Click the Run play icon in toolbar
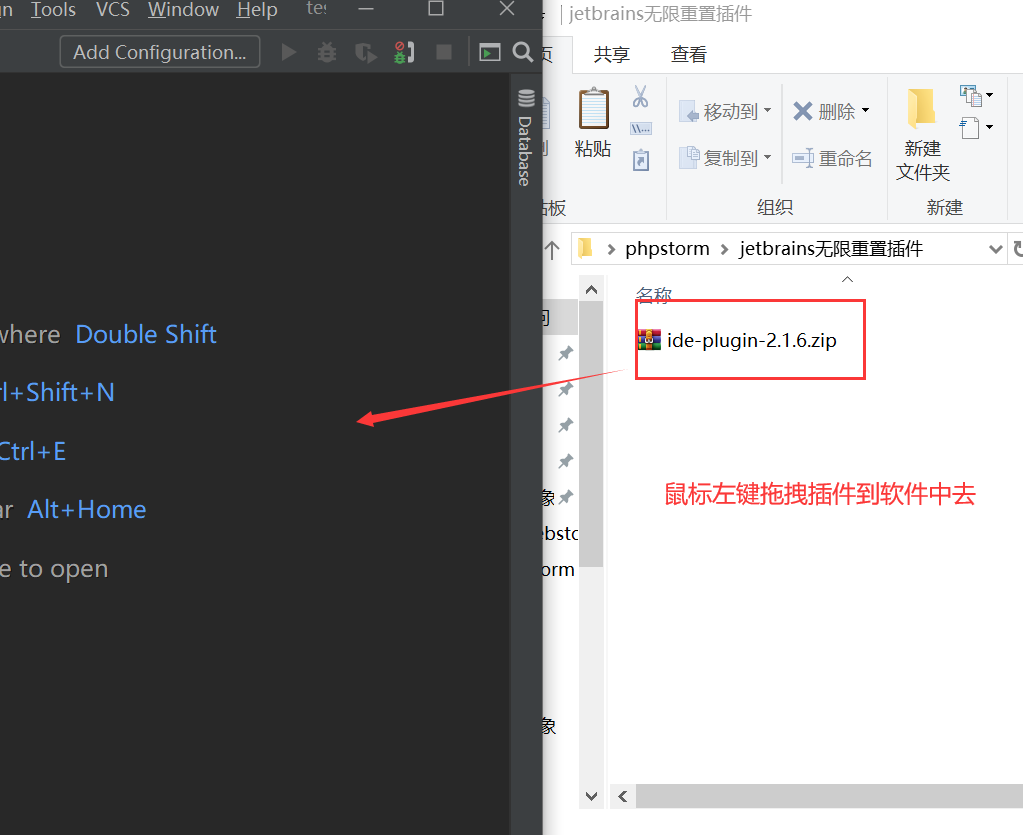 point(288,52)
